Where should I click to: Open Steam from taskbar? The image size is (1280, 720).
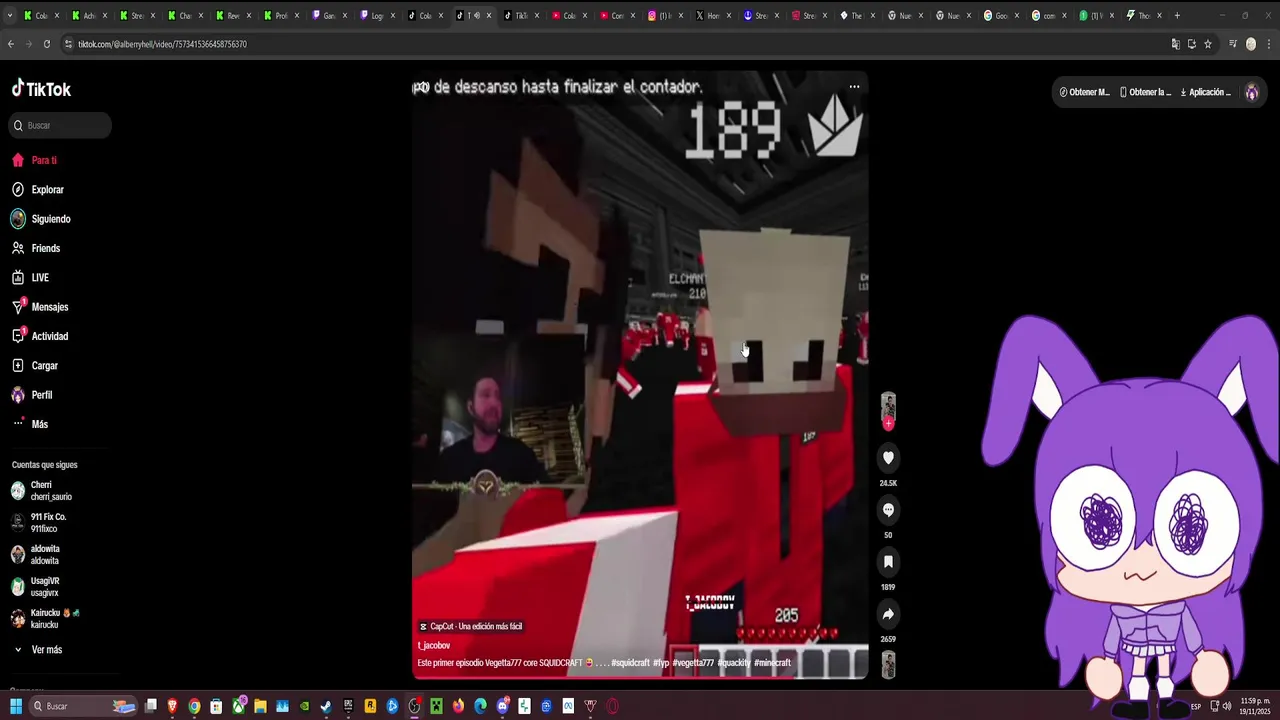coord(326,706)
